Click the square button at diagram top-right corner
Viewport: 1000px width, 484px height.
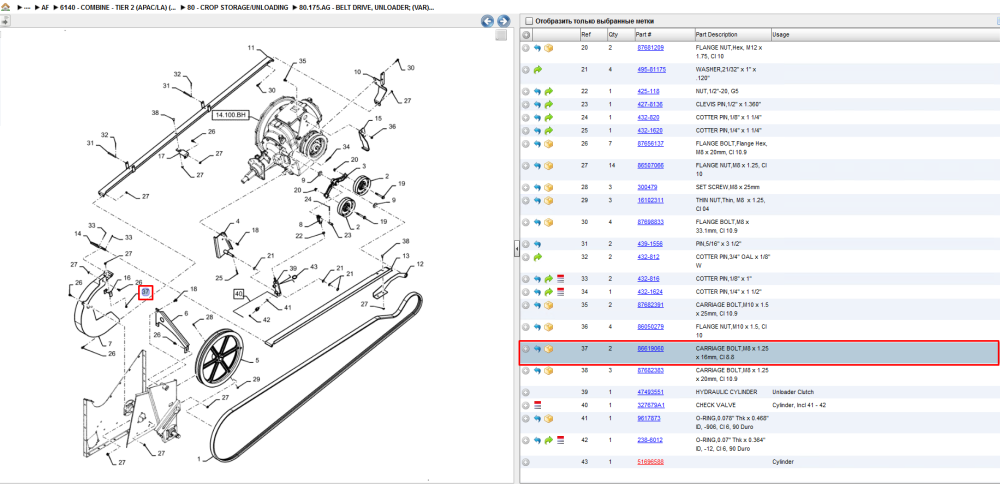click(501, 34)
